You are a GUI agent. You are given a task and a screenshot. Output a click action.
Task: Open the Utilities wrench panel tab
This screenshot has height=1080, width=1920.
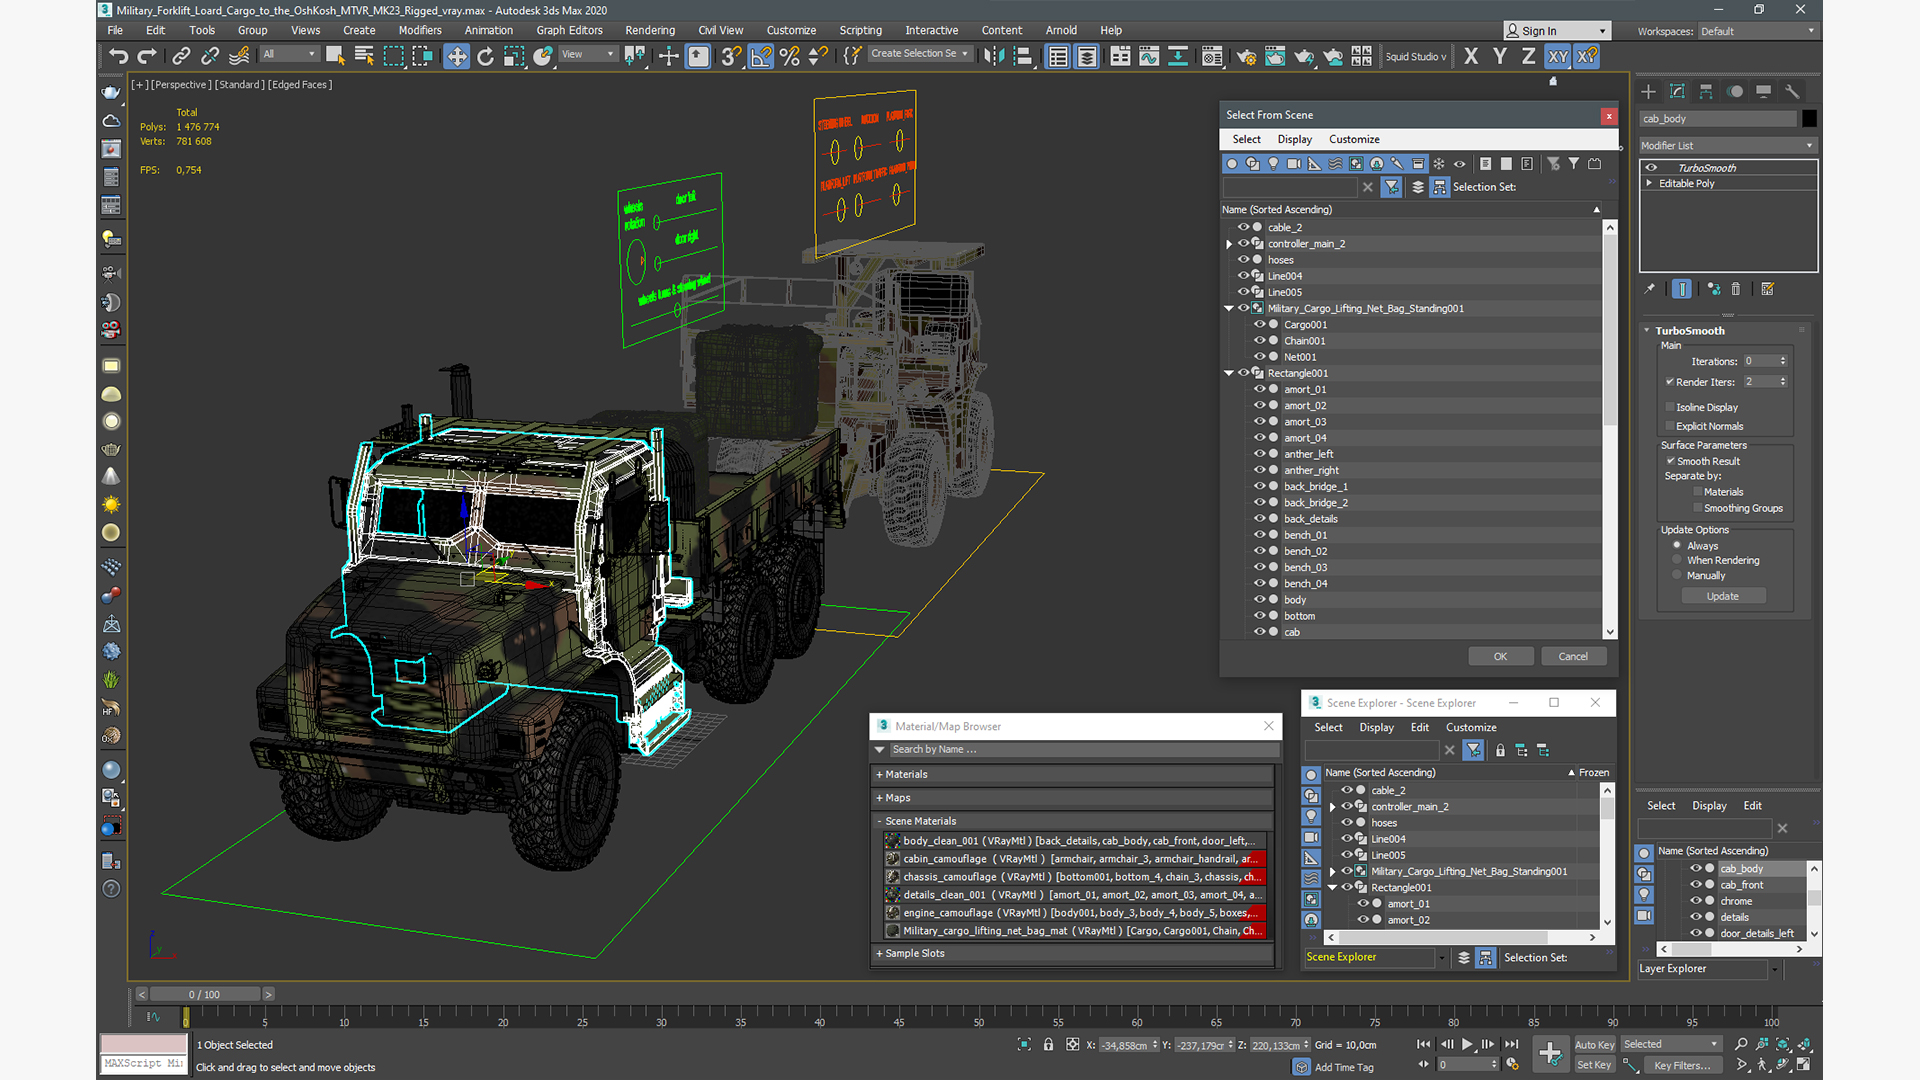pyautogui.click(x=1792, y=91)
